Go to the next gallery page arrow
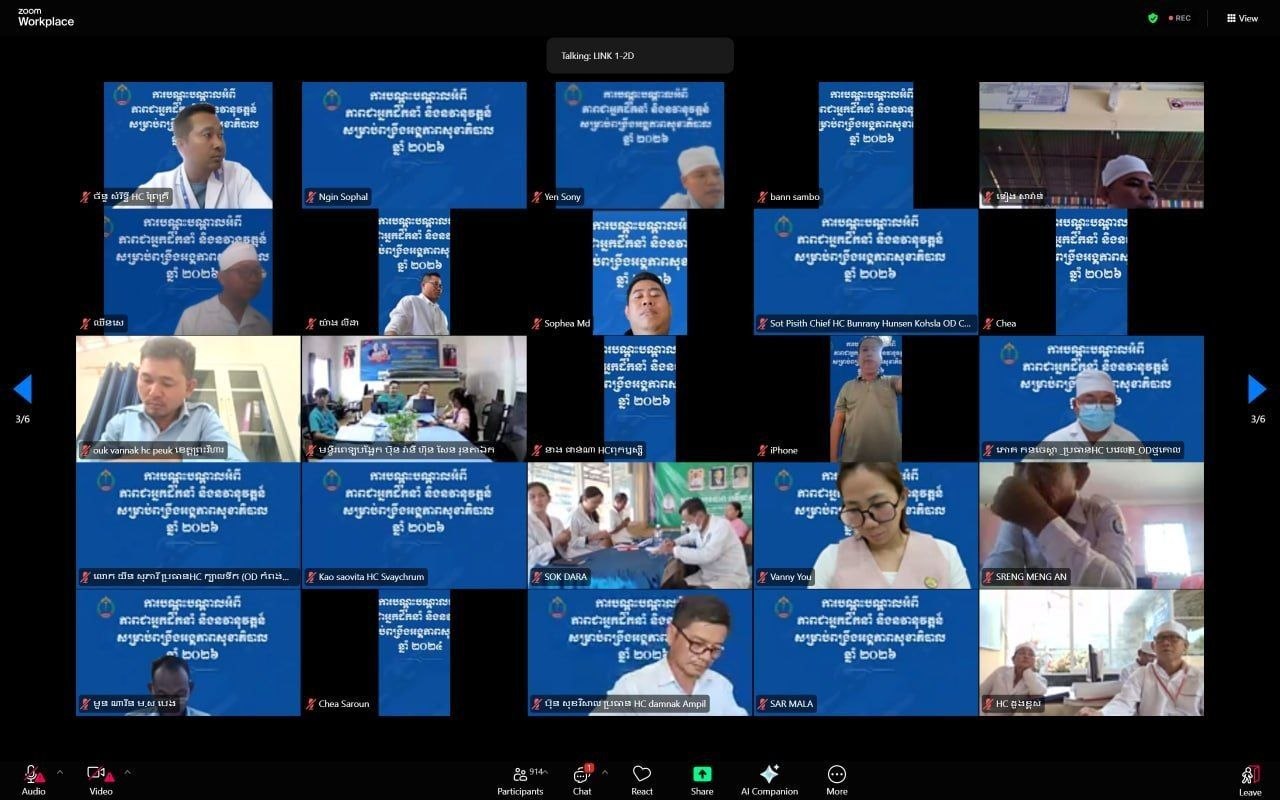This screenshot has height=800, width=1280. pos(1257,389)
